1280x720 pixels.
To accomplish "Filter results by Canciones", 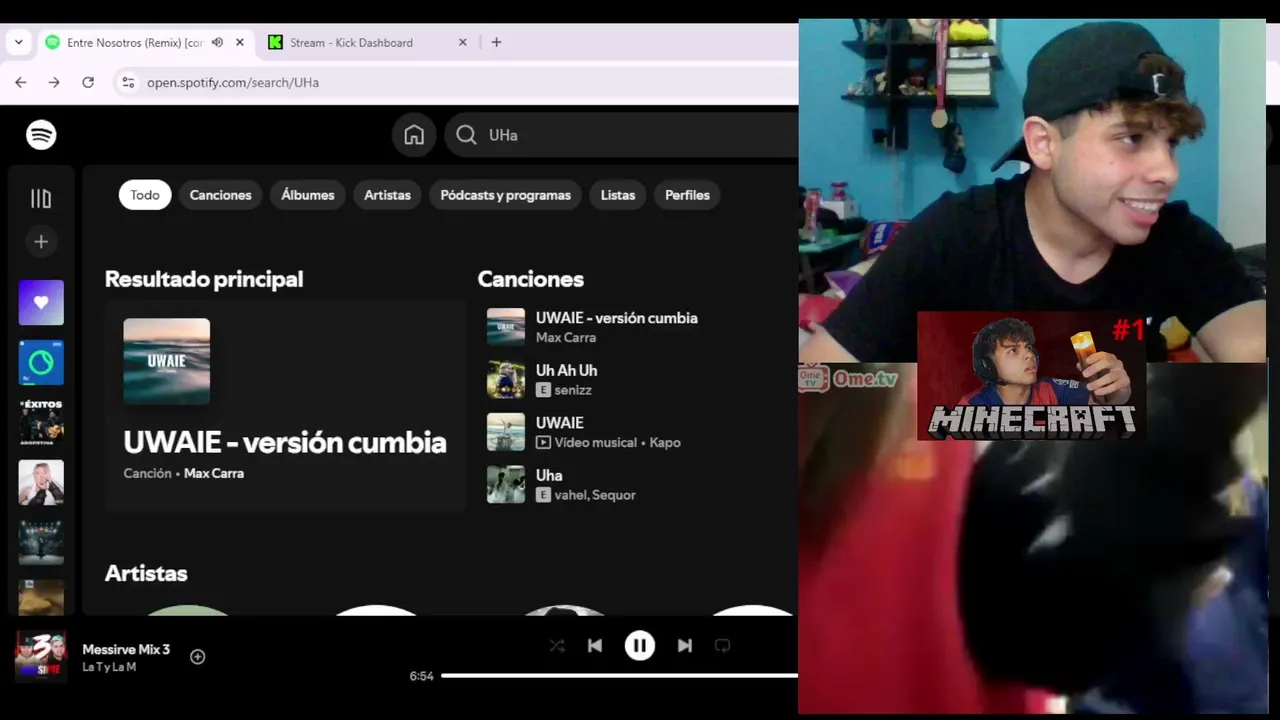I will 220,195.
